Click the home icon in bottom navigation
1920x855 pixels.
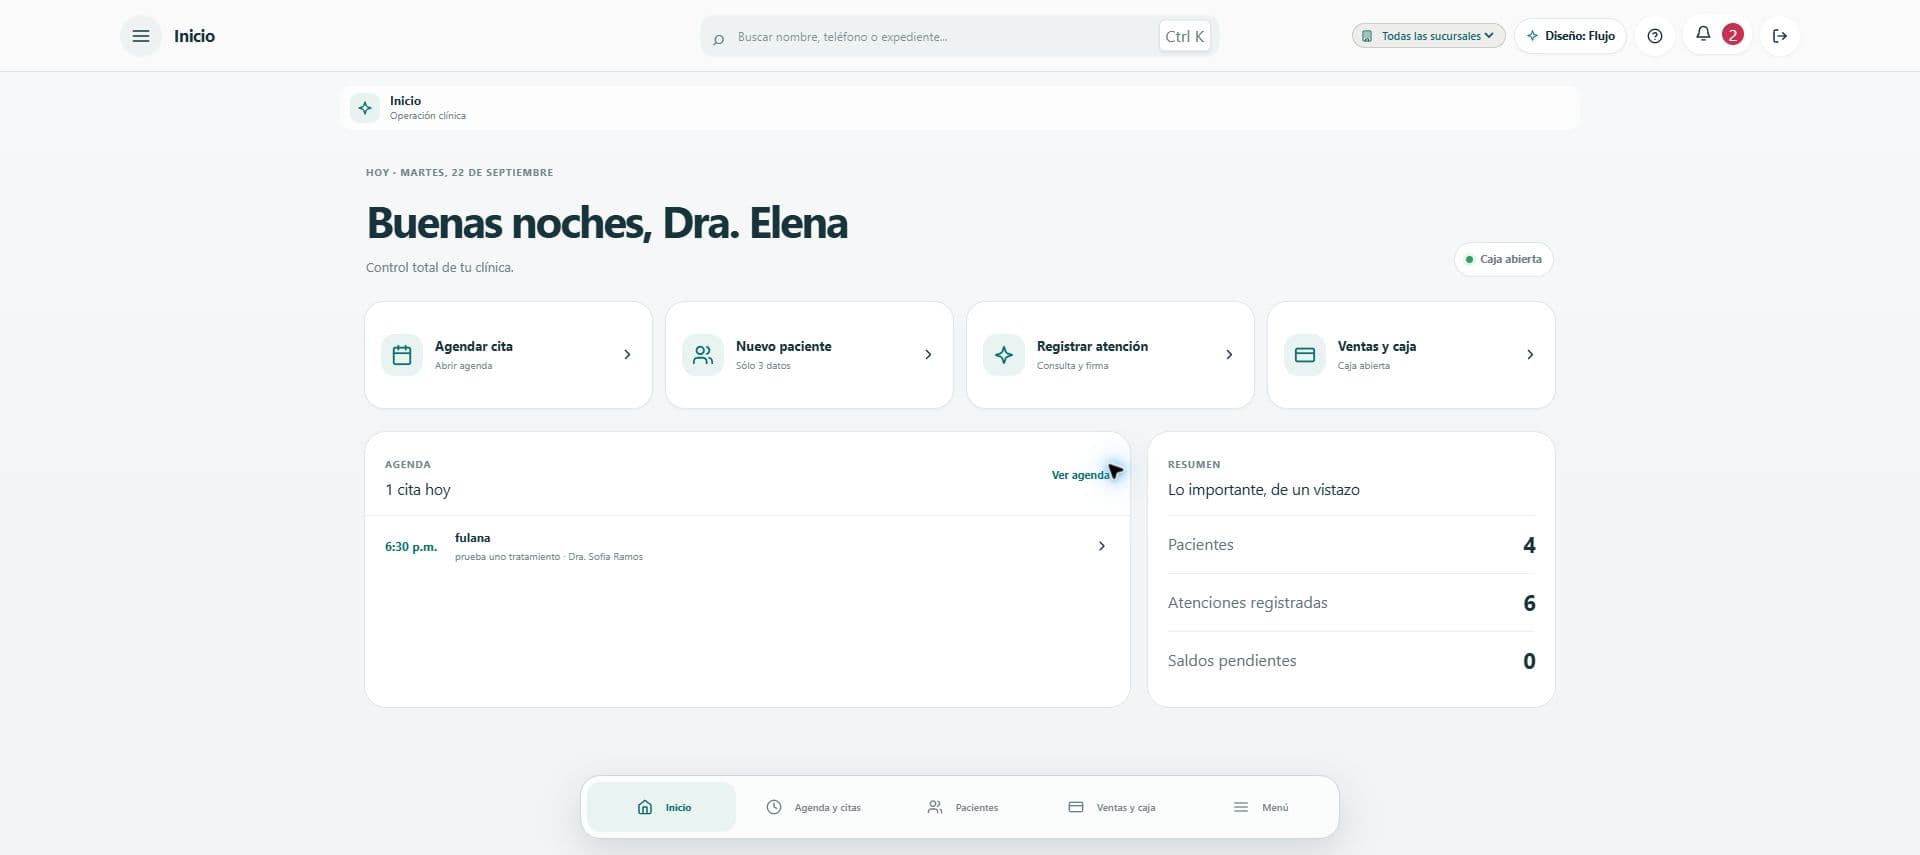click(645, 807)
